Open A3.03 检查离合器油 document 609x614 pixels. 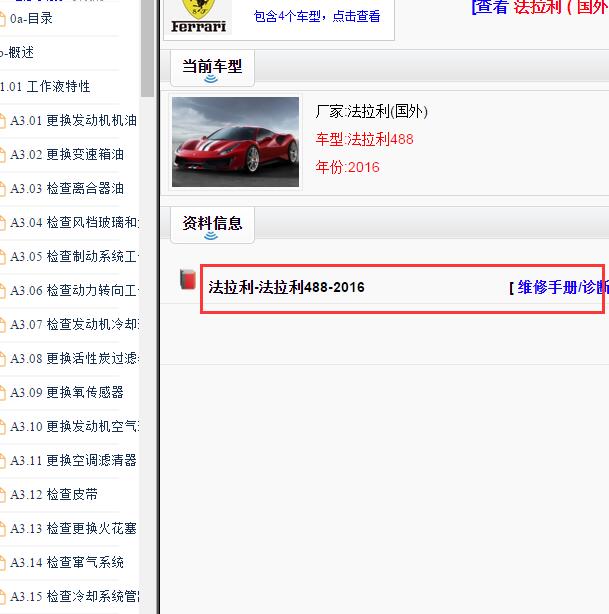[67, 188]
